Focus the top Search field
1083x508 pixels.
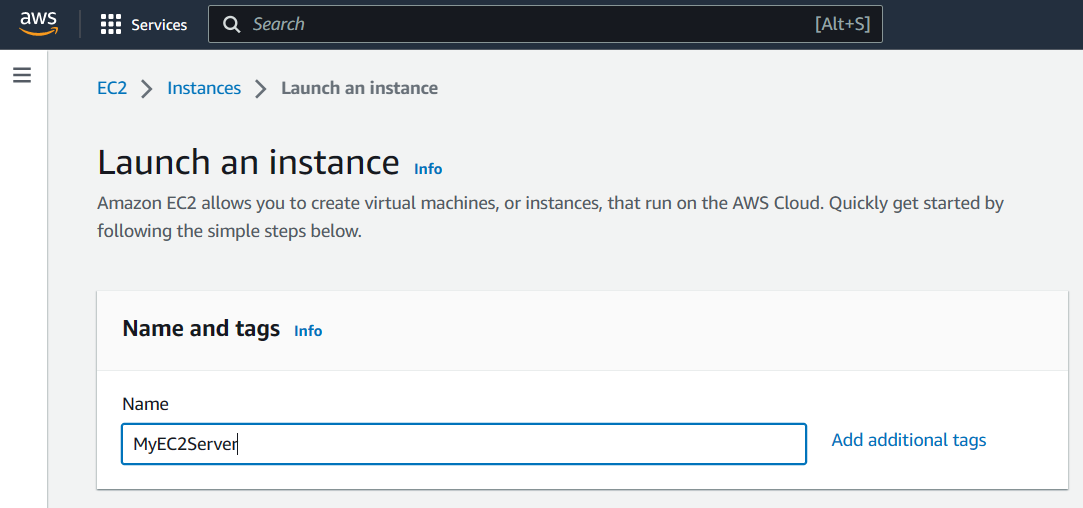545,24
